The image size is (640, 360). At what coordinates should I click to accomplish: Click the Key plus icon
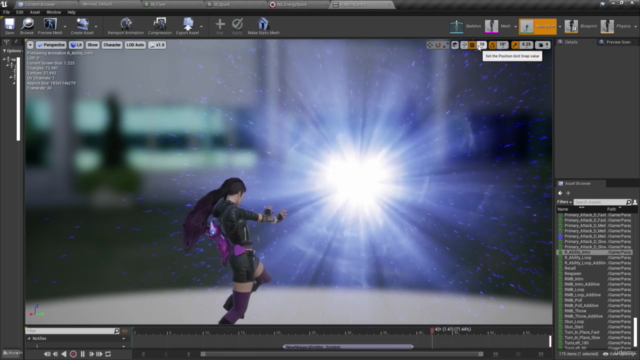220,24
